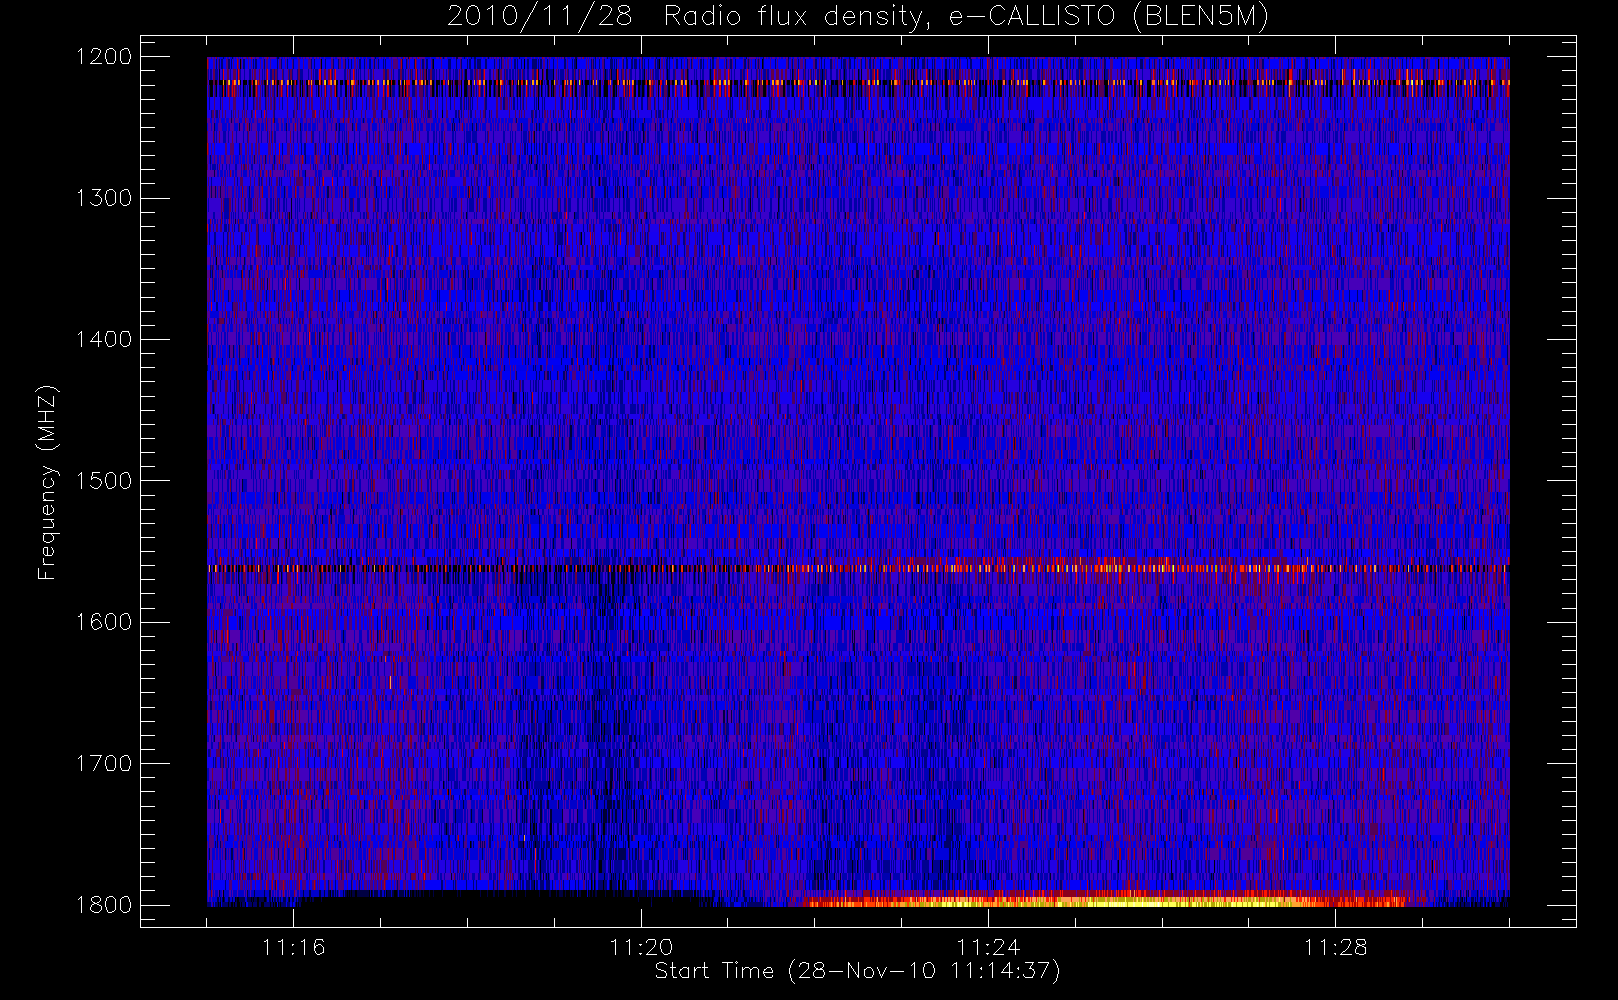
Task: Click the 11:20 time tick label
Action: [641, 947]
